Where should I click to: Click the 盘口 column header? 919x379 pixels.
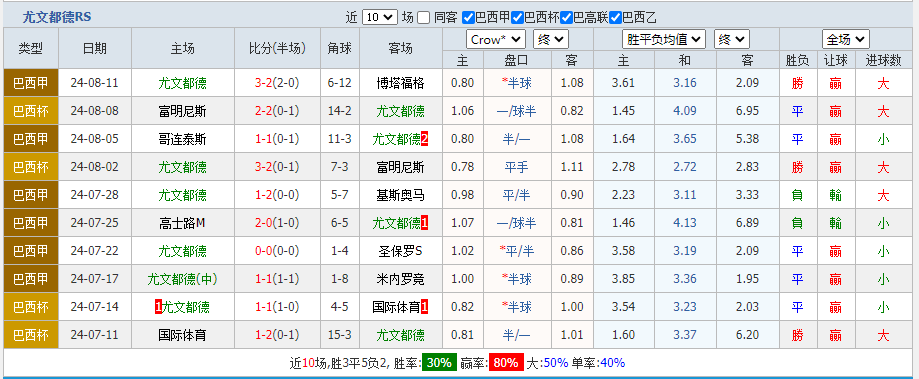tap(516, 60)
